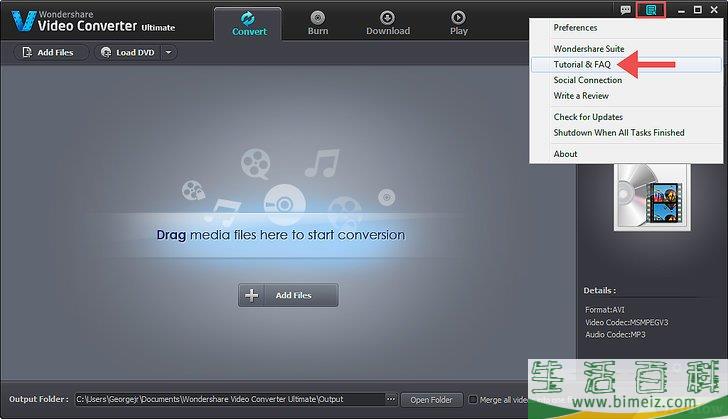Click the menu icon in title bar
Viewport: 728px width, 419px height.
pos(650,10)
